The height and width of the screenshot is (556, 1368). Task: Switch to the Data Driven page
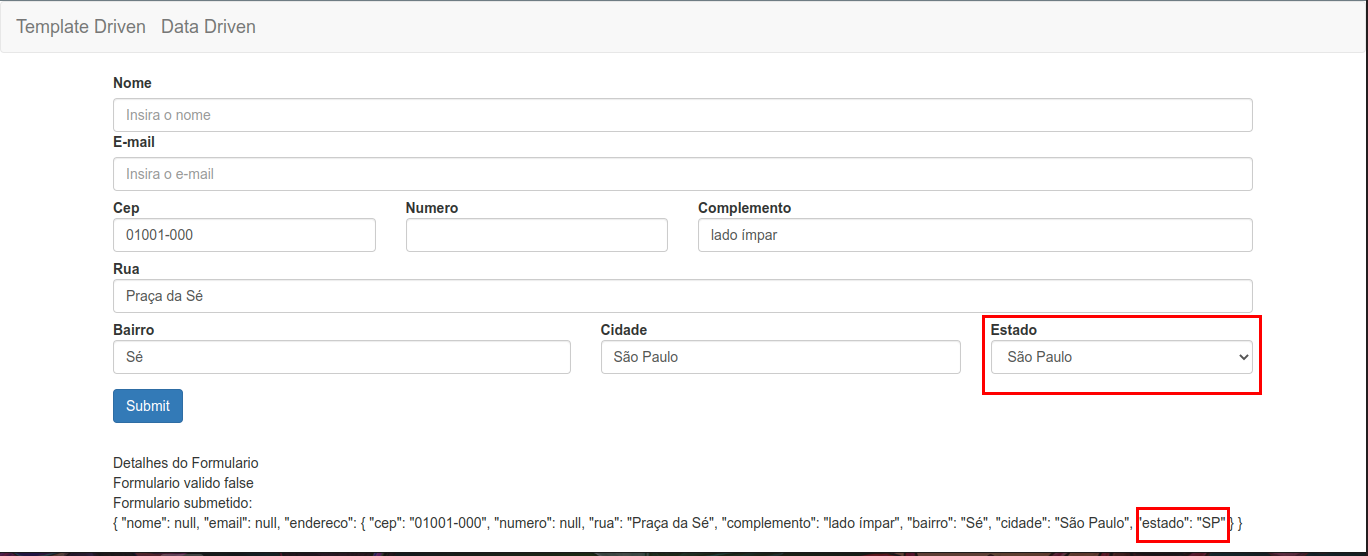(208, 27)
